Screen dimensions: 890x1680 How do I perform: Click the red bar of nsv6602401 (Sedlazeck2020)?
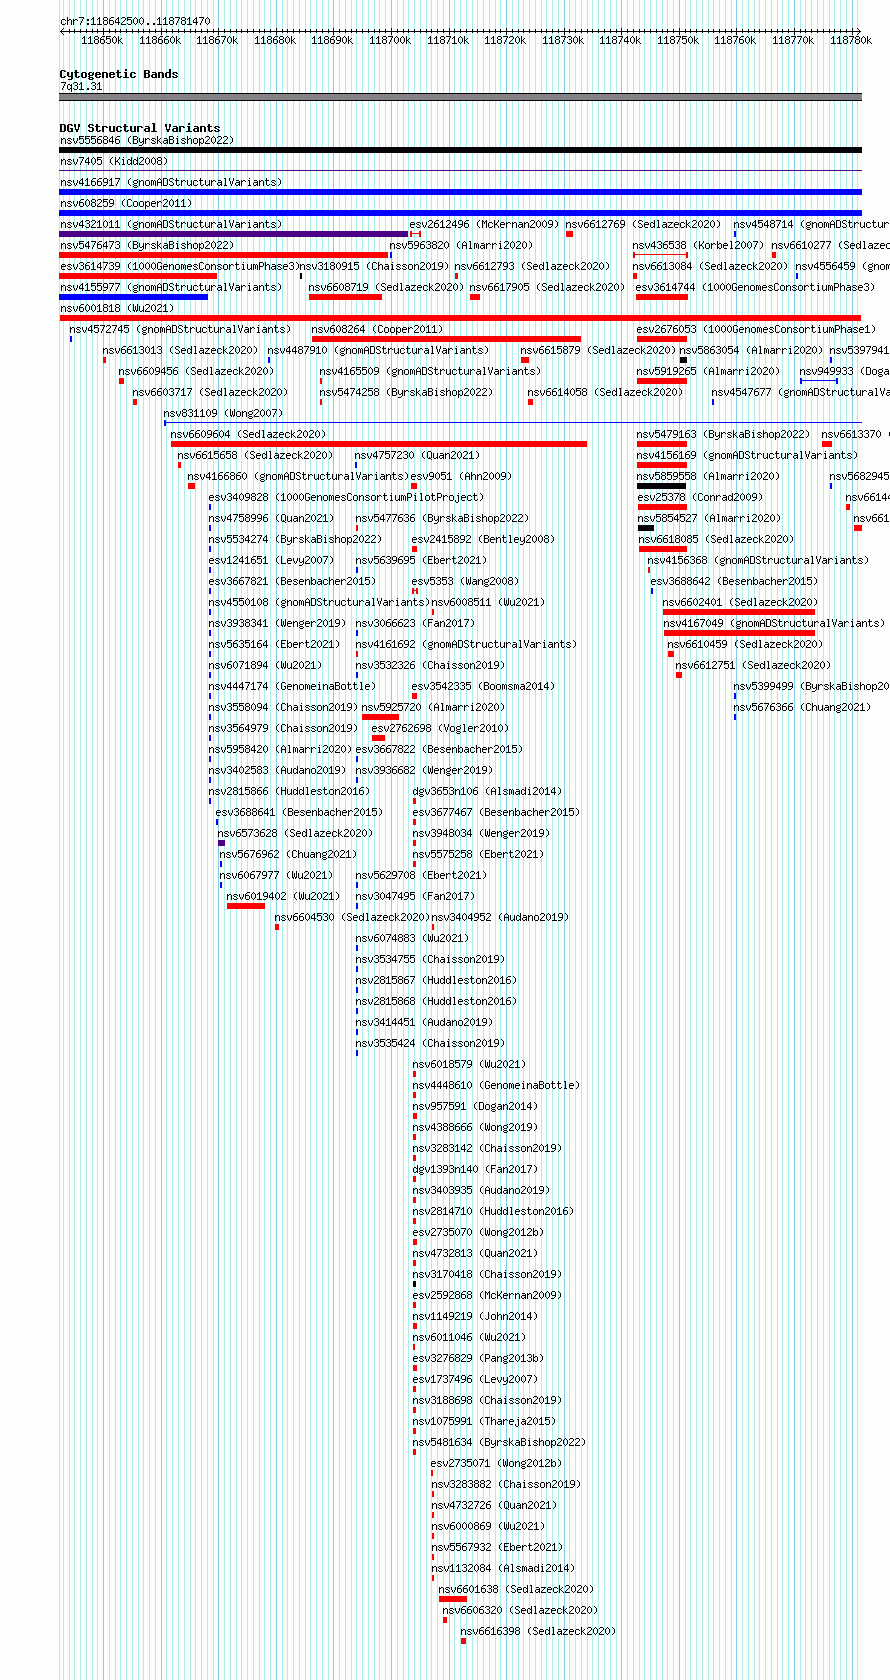point(738,612)
